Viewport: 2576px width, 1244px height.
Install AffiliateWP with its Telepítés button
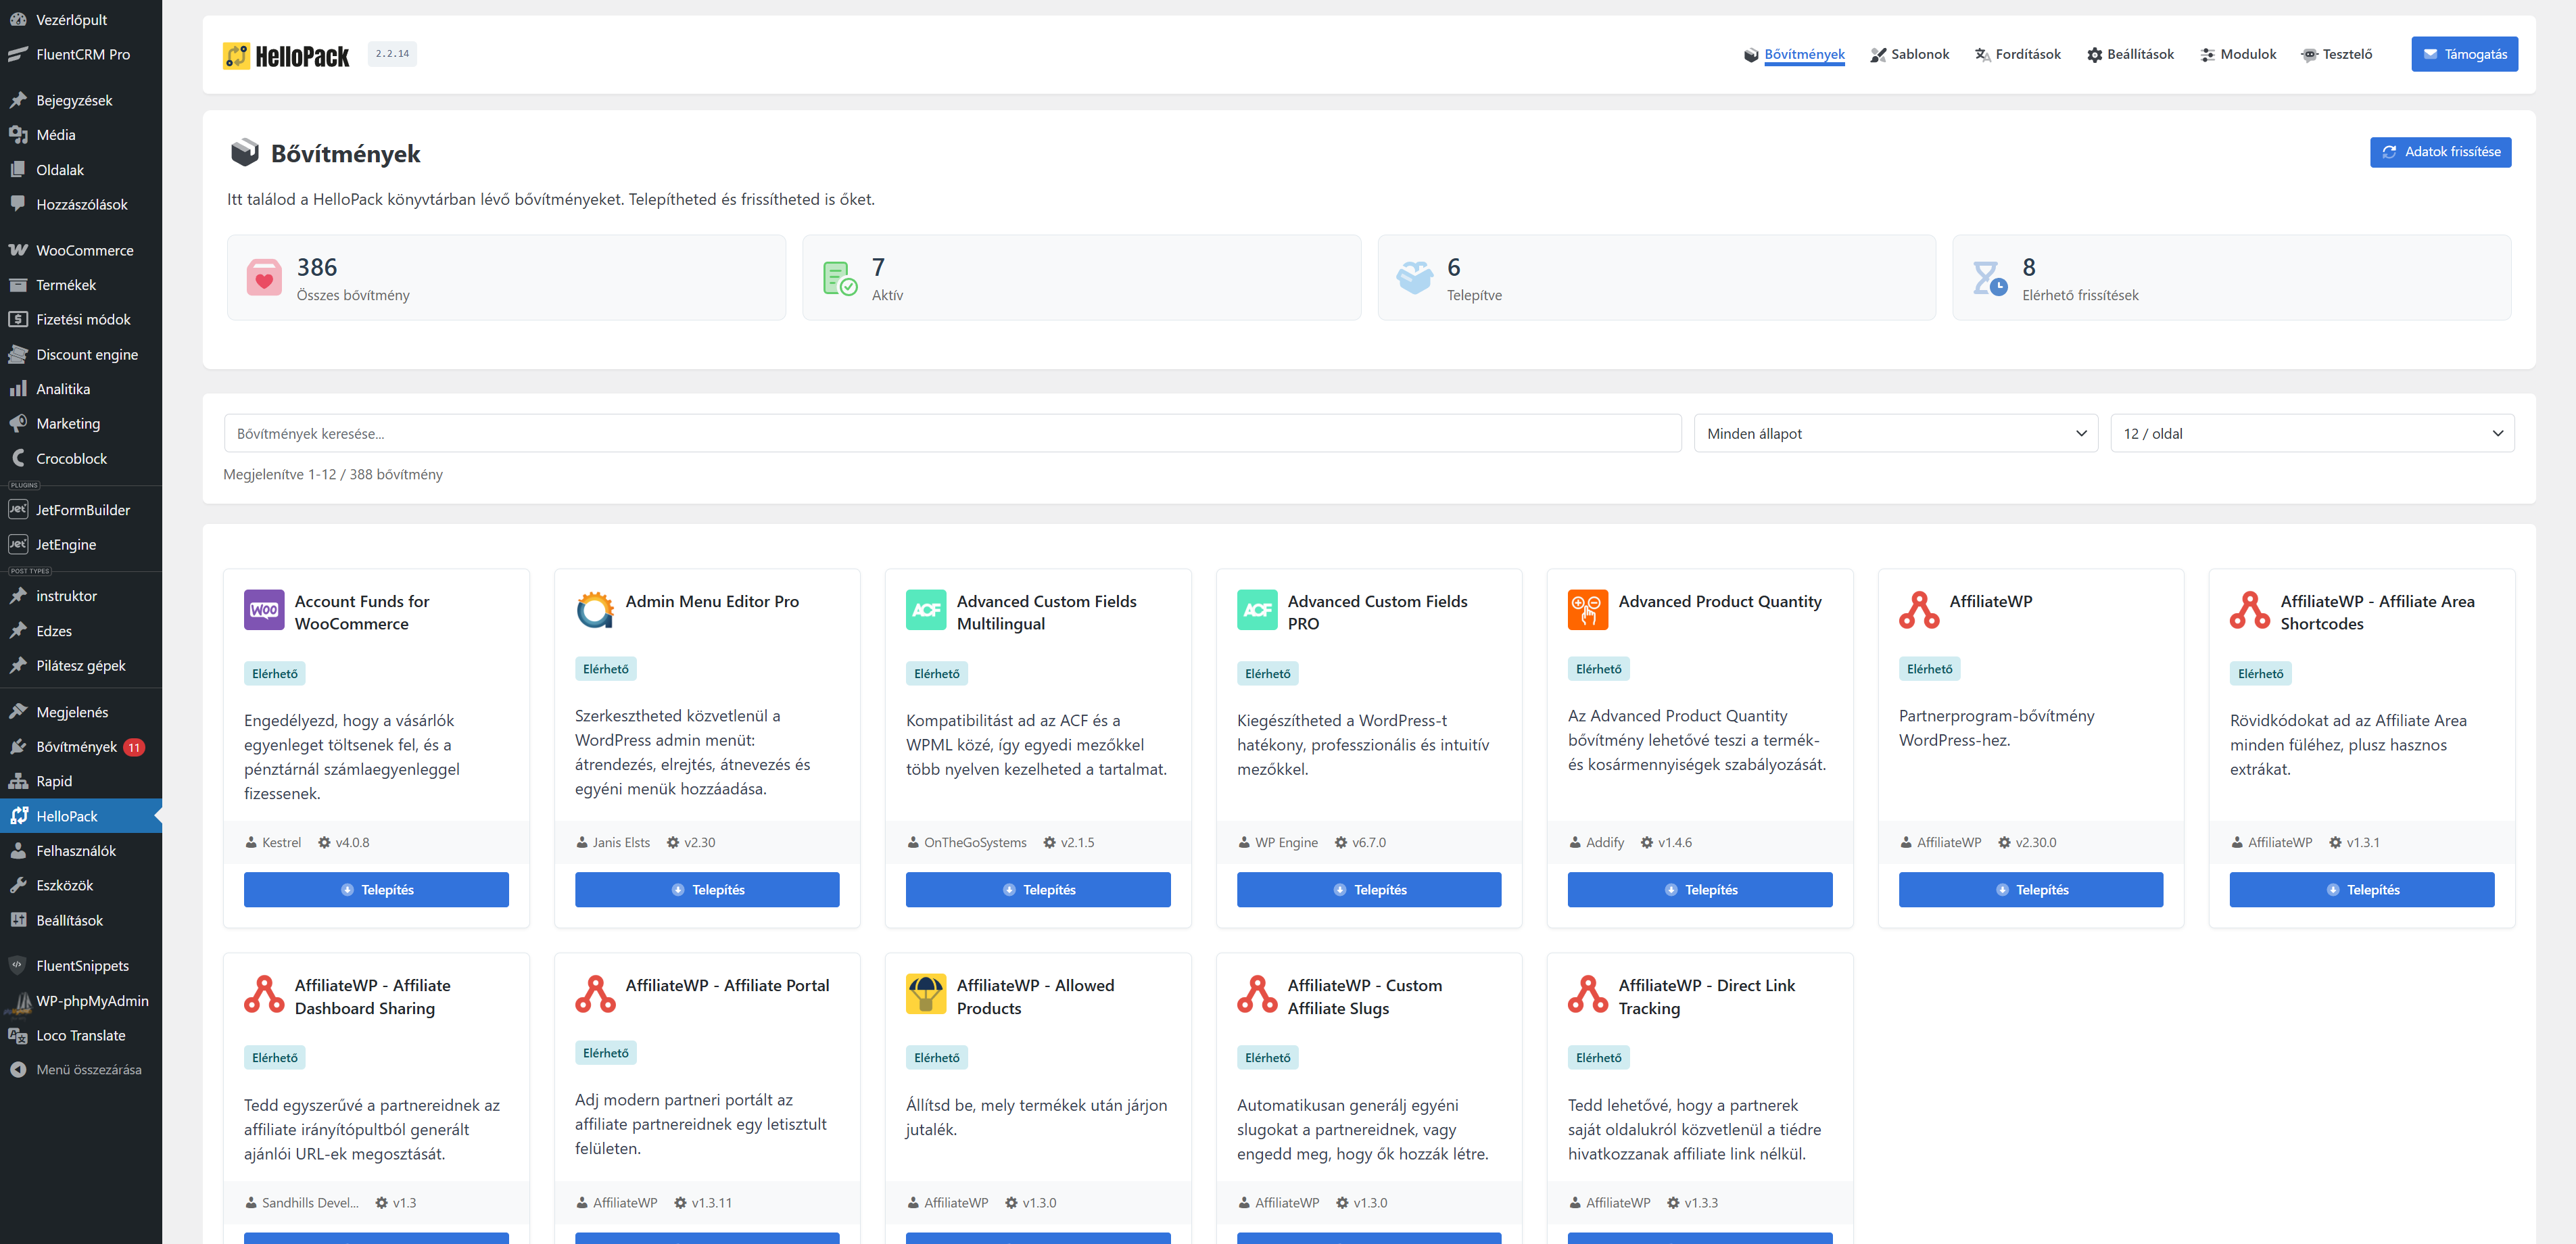click(x=2030, y=890)
